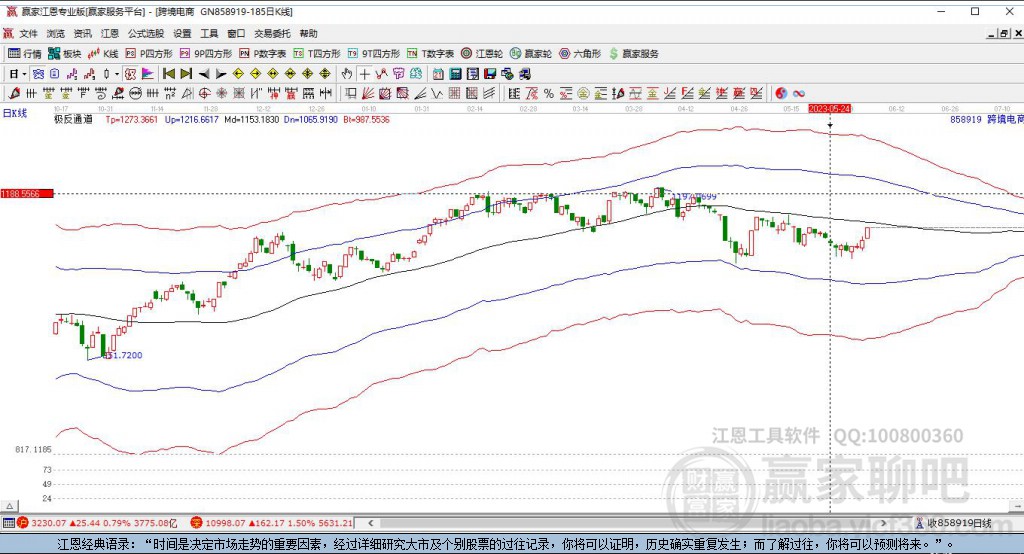Open the 公式选股 menu
Screen dimensions: 1024x554
[146, 33]
